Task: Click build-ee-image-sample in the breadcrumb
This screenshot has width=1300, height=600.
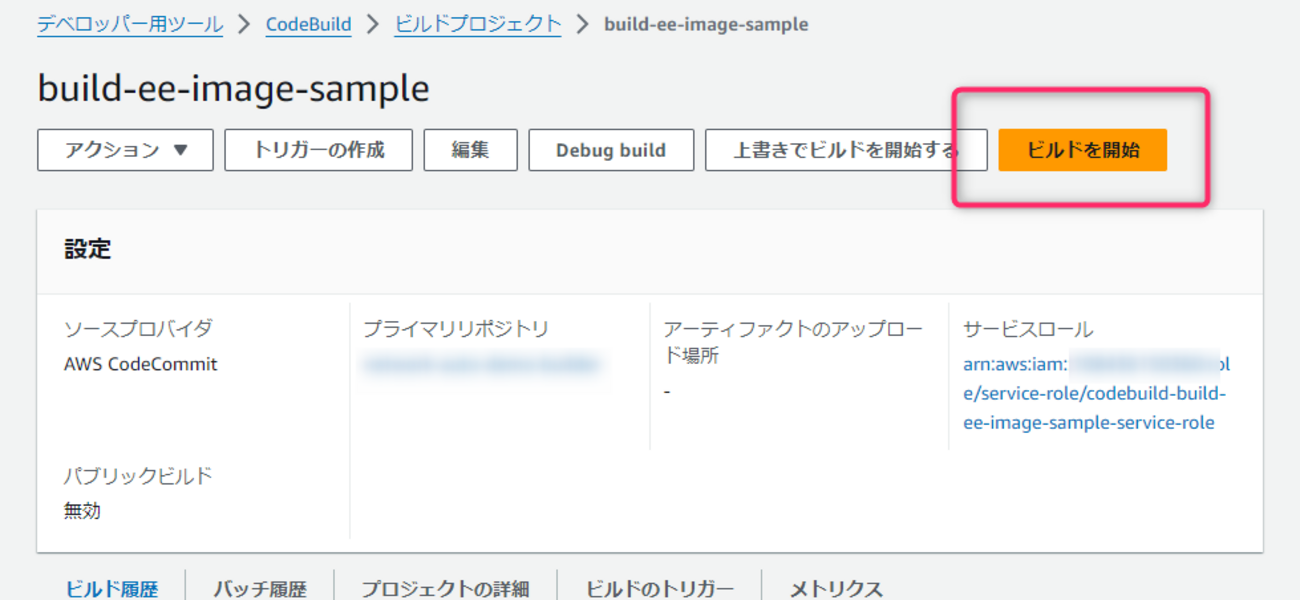Action: [706, 24]
